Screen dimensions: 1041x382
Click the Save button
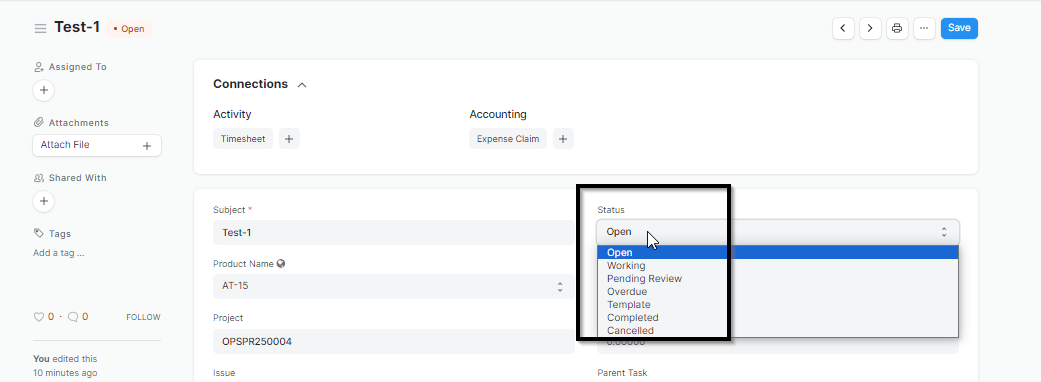pos(959,28)
